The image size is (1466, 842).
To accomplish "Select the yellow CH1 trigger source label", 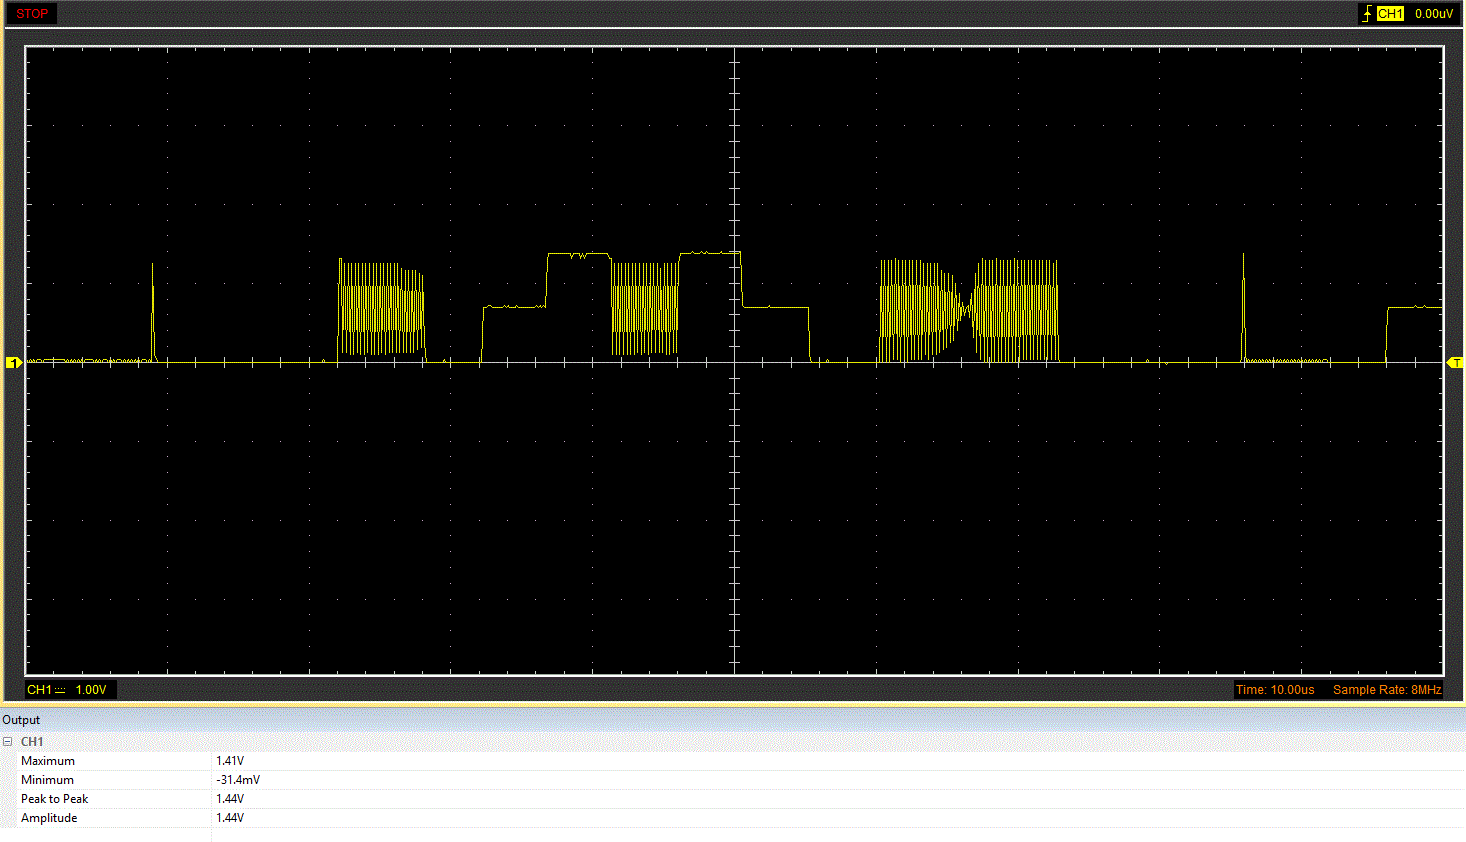I will pyautogui.click(x=1390, y=14).
